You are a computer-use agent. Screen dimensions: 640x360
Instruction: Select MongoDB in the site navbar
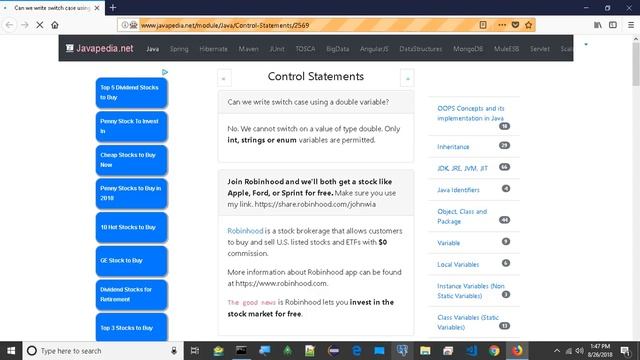coord(468,49)
